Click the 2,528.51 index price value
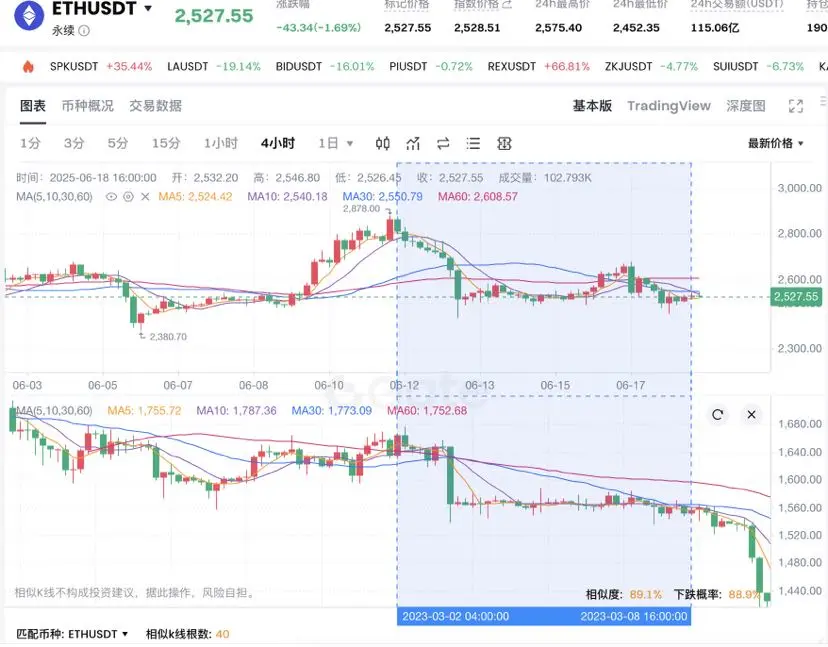The image size is (828, 647). tap(477, 27)
